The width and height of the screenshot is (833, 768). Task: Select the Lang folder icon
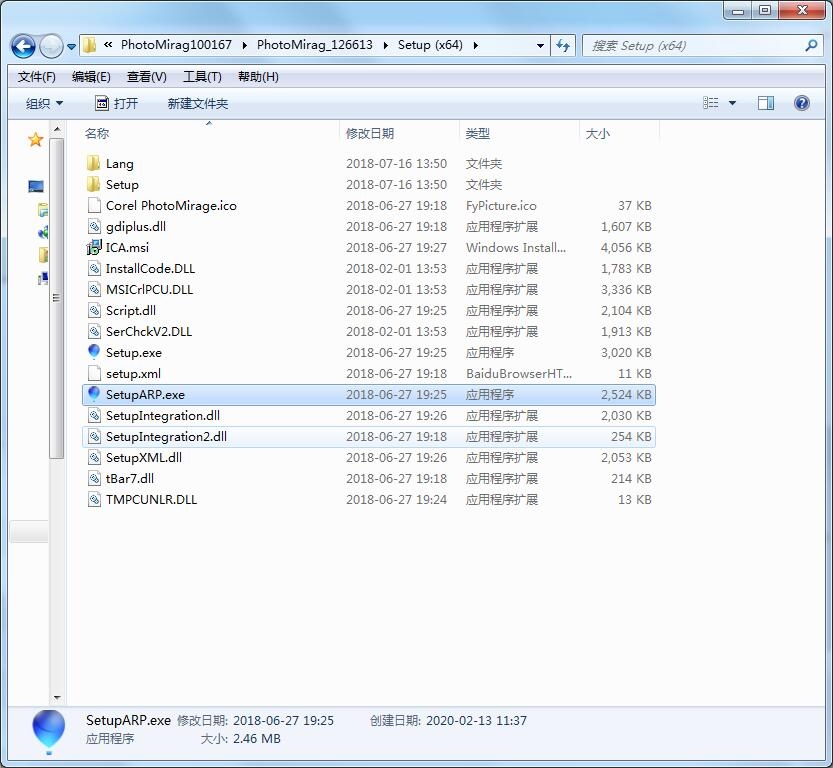click(94, 163)
